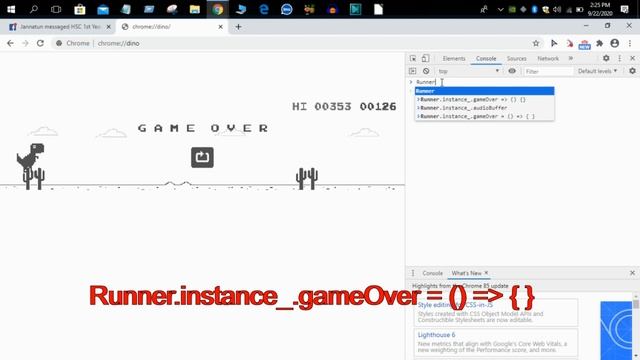
Task: Click the blue What's New video thumbnail
Action: pos(616,331)
